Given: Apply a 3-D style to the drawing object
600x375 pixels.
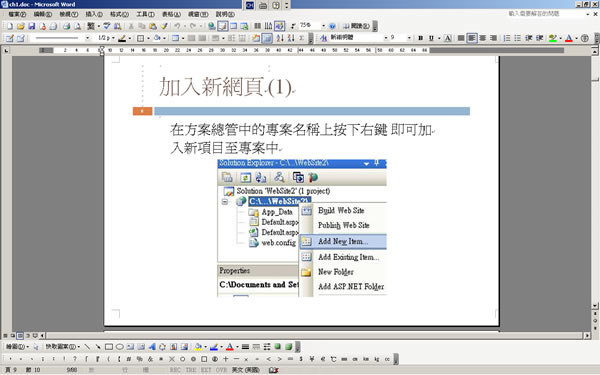Looking at the screenshot, I should point(288,347).
